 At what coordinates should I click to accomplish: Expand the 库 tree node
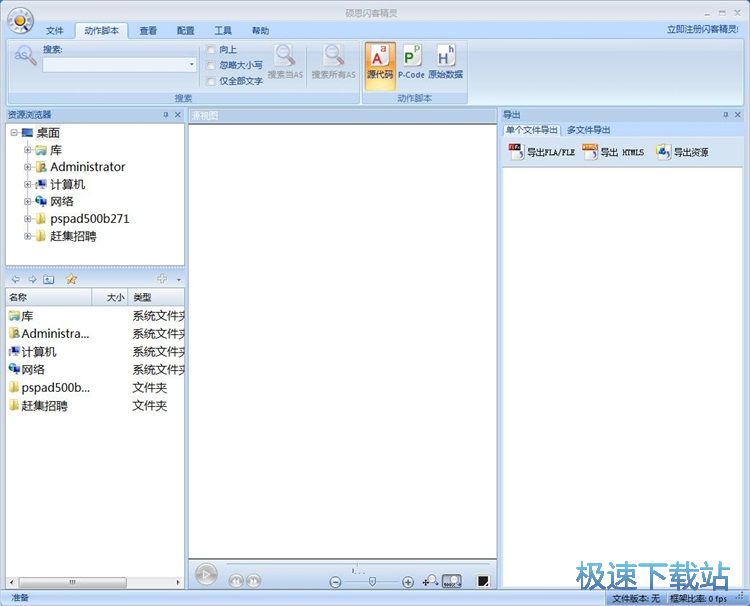click(28, 150)
